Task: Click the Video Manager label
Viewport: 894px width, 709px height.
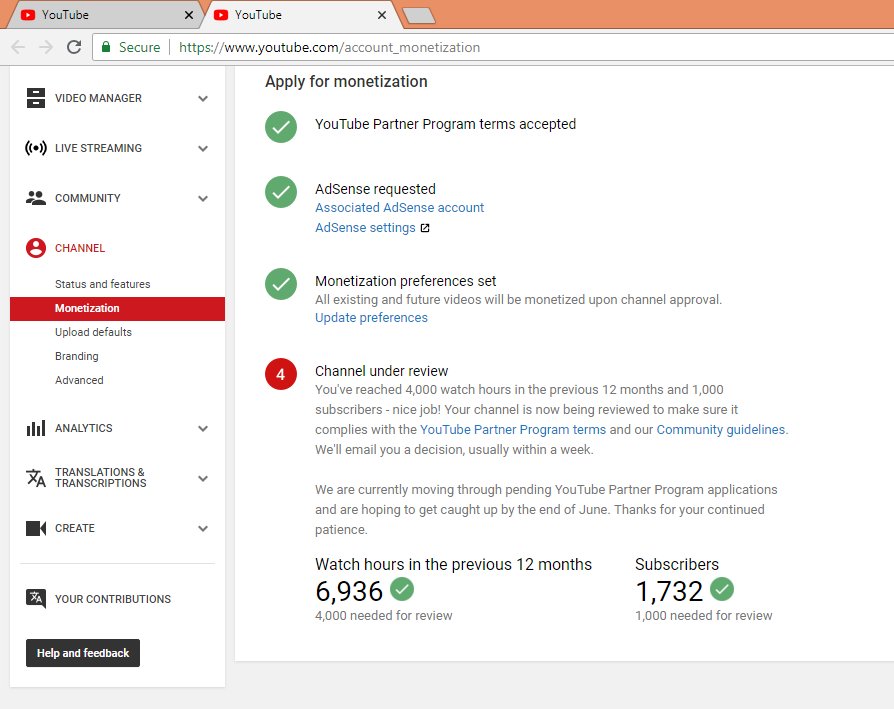Action: 98,98
